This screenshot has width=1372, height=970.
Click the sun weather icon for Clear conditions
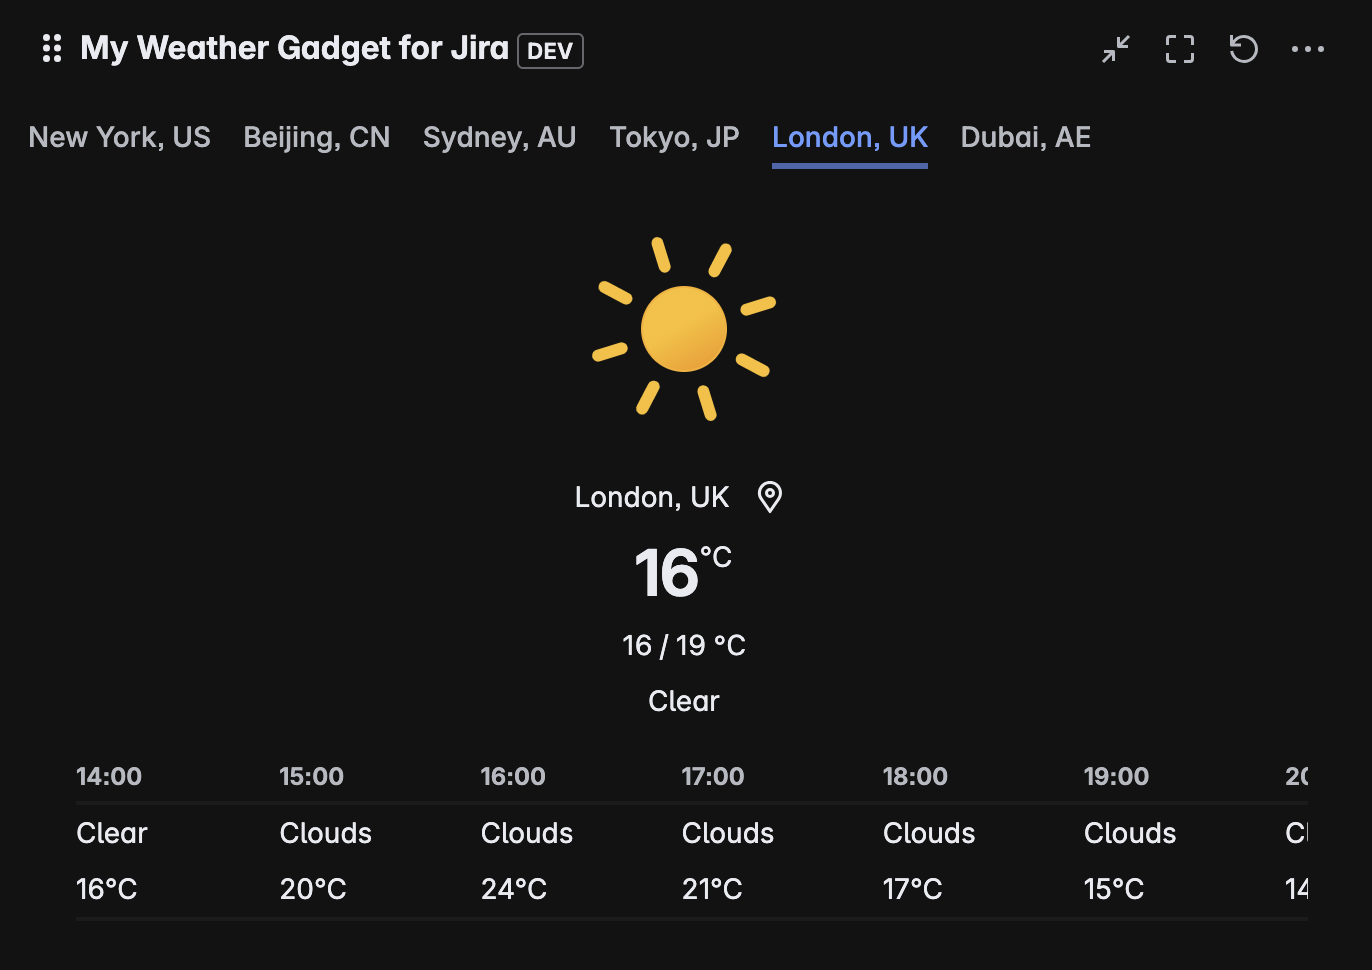click(x=684, y=328)
